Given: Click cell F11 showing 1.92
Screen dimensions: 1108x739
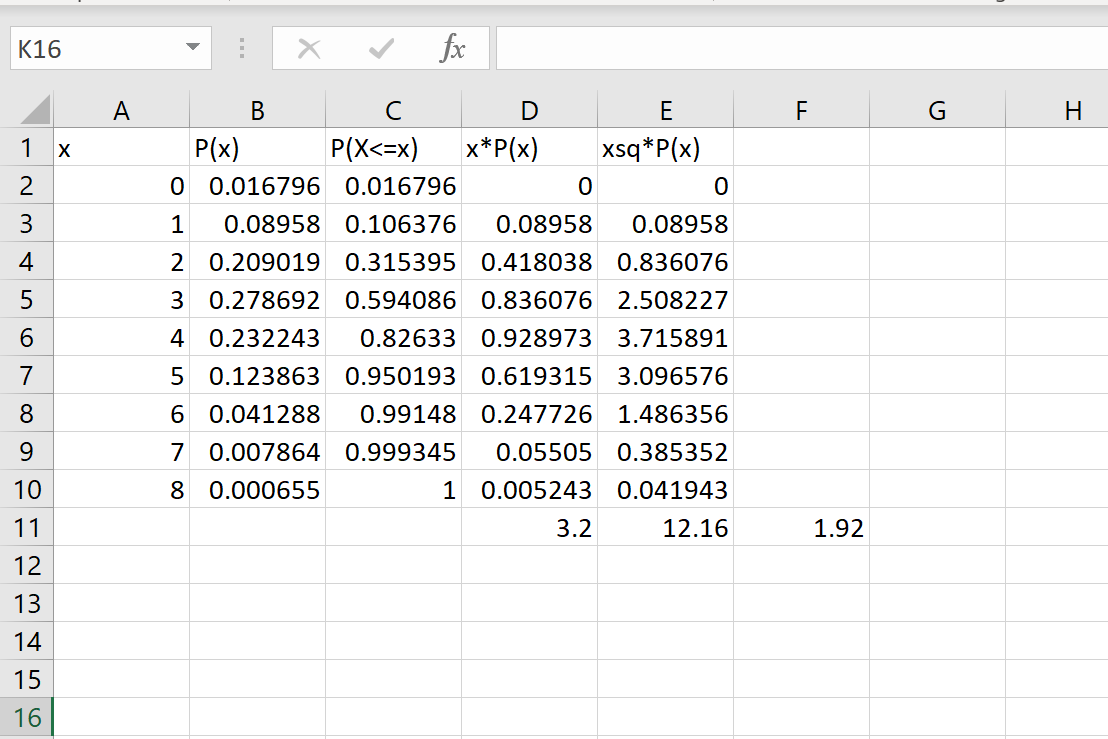Looking at the screenshot, I should coord(801,528).
